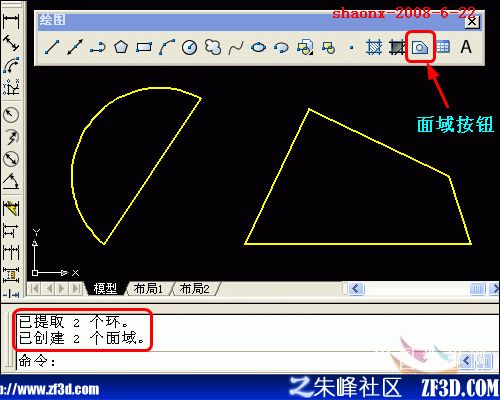500x400 pixels.
Task: Select the Ellipse tool
Action: pyautogui.click(x=258, y=47)
